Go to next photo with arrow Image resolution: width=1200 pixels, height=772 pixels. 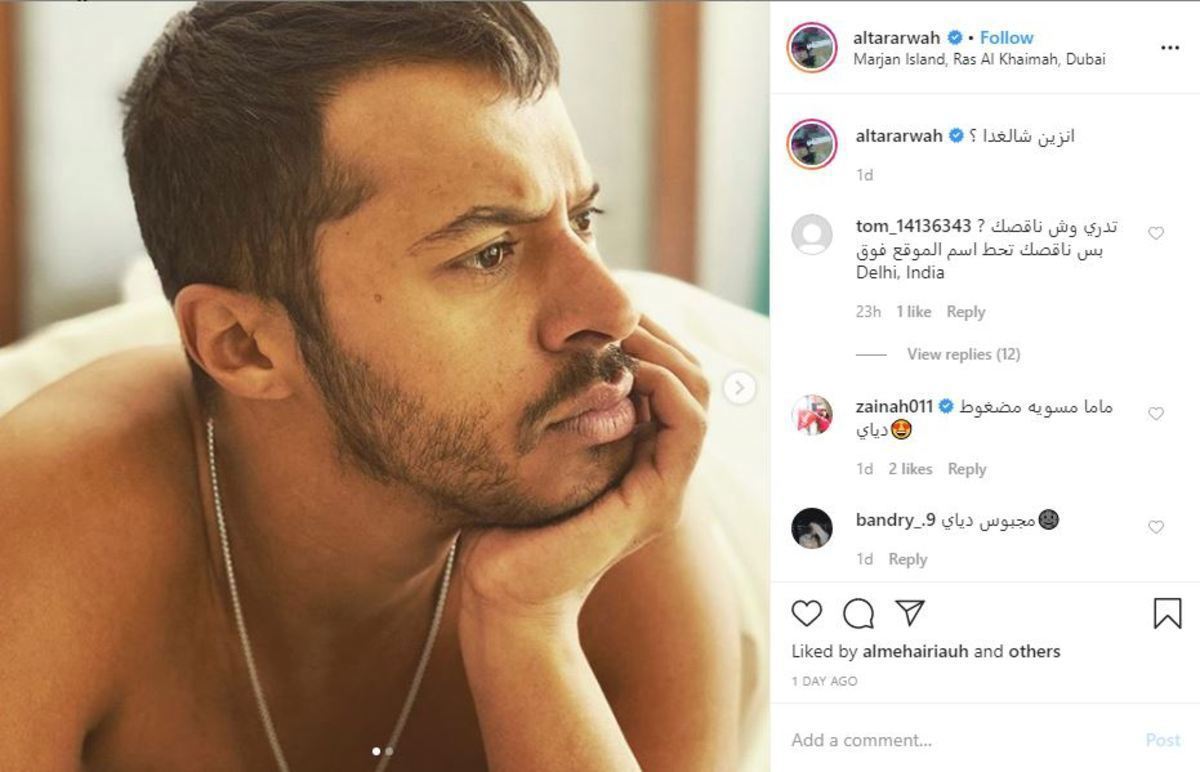click(739, 388)
